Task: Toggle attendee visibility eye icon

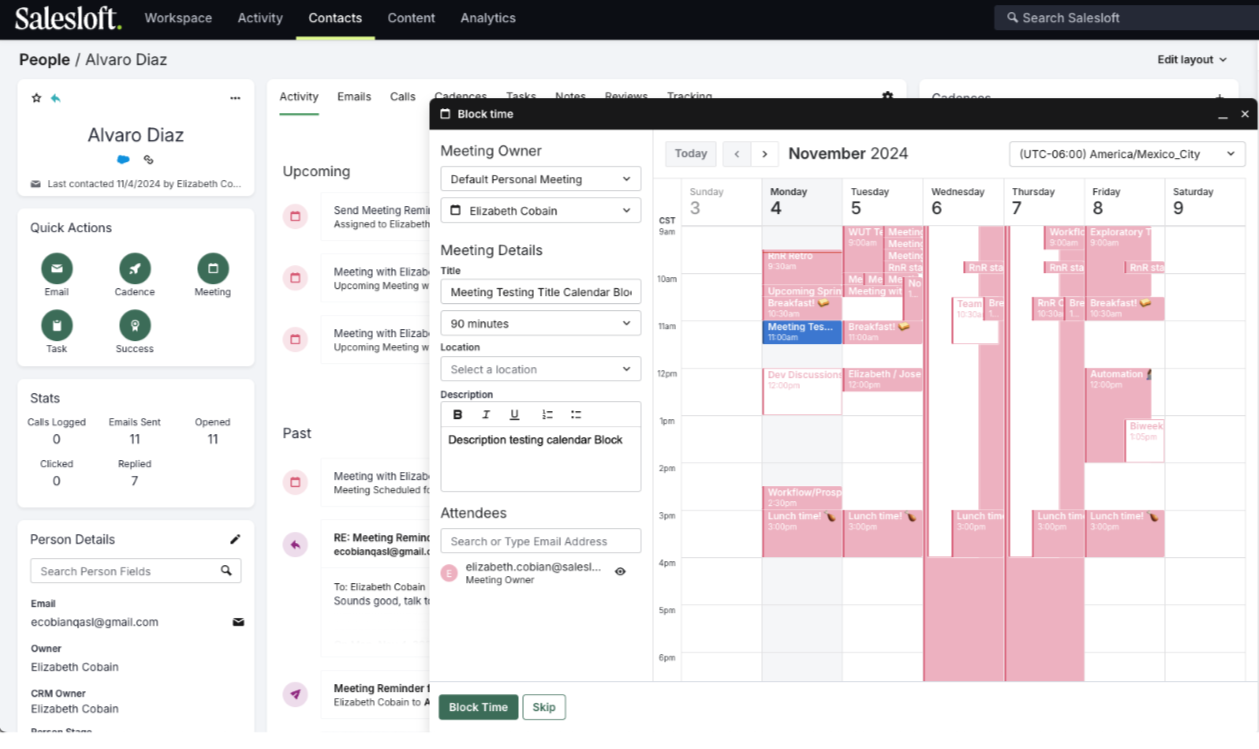Action: tap(620, 572)
